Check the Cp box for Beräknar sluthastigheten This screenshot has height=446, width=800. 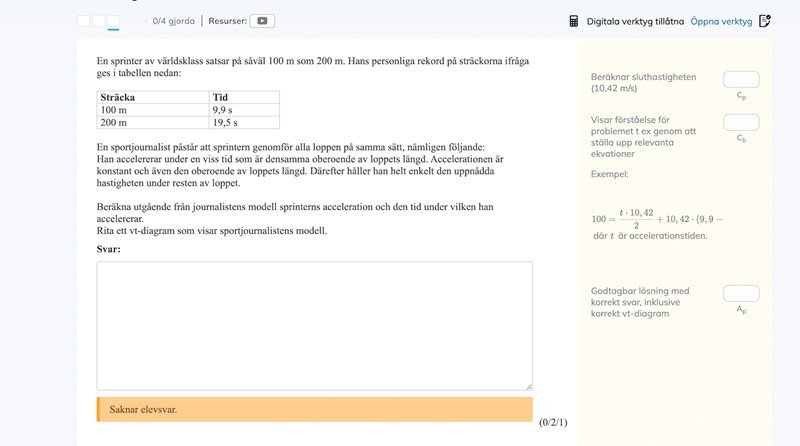coord(741,79)
